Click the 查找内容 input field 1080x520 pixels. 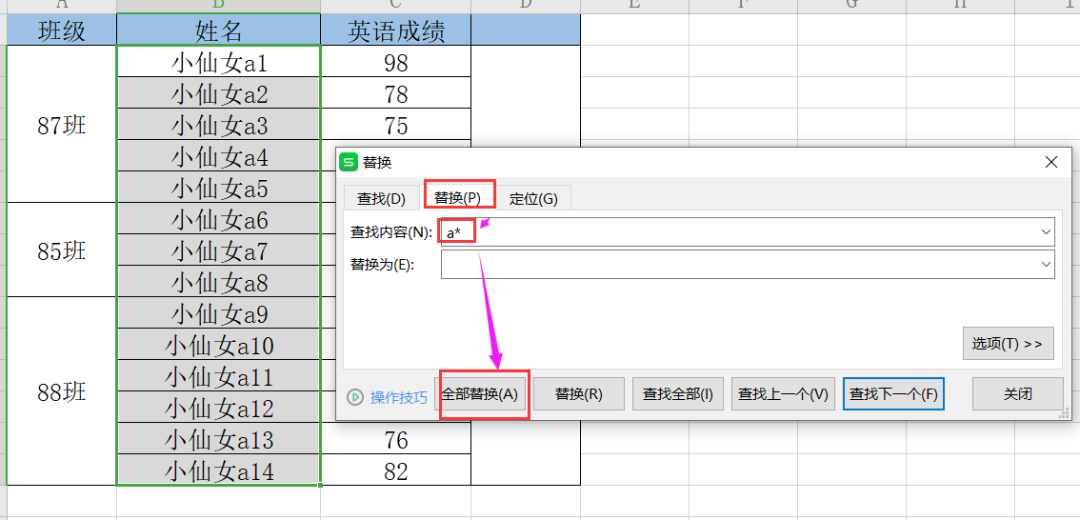pyautogui.click(x=750, y=233)
